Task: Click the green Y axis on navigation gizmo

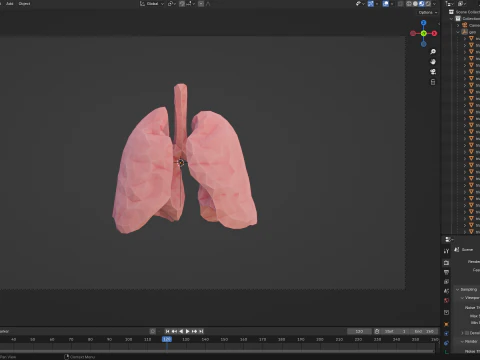Action: pos(424,33)
